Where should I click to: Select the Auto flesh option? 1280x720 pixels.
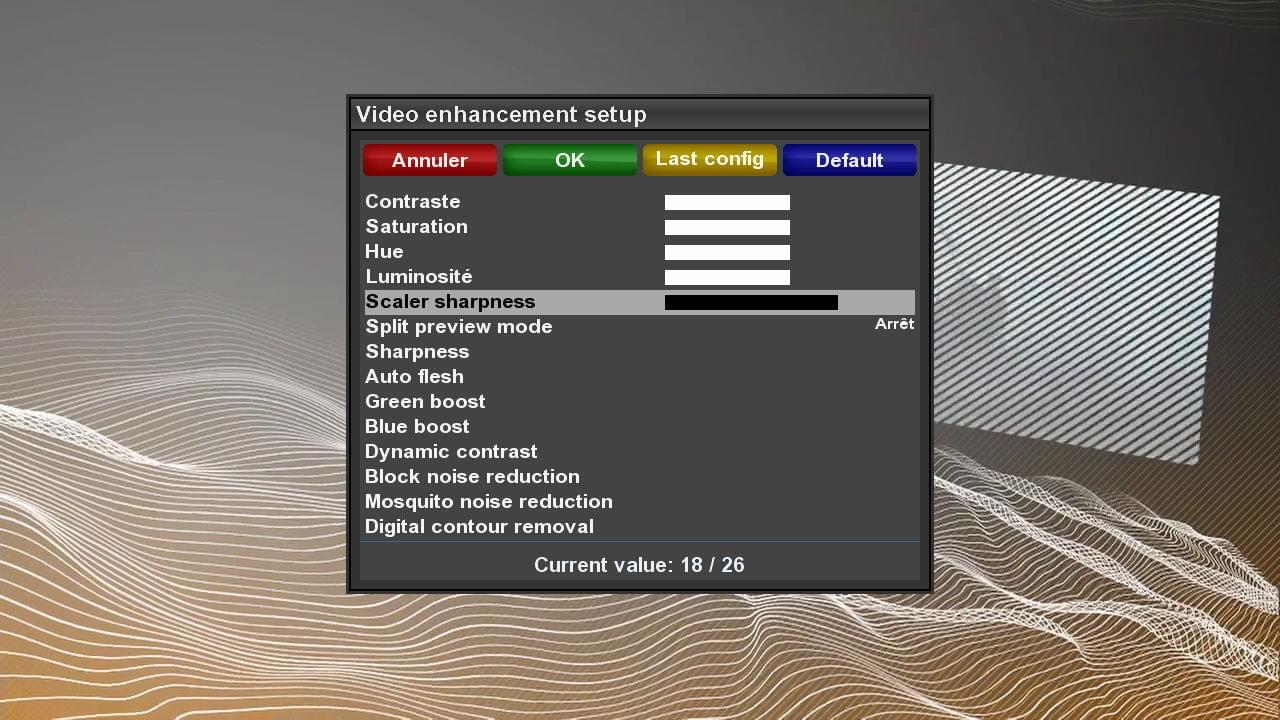click(414, 377)
